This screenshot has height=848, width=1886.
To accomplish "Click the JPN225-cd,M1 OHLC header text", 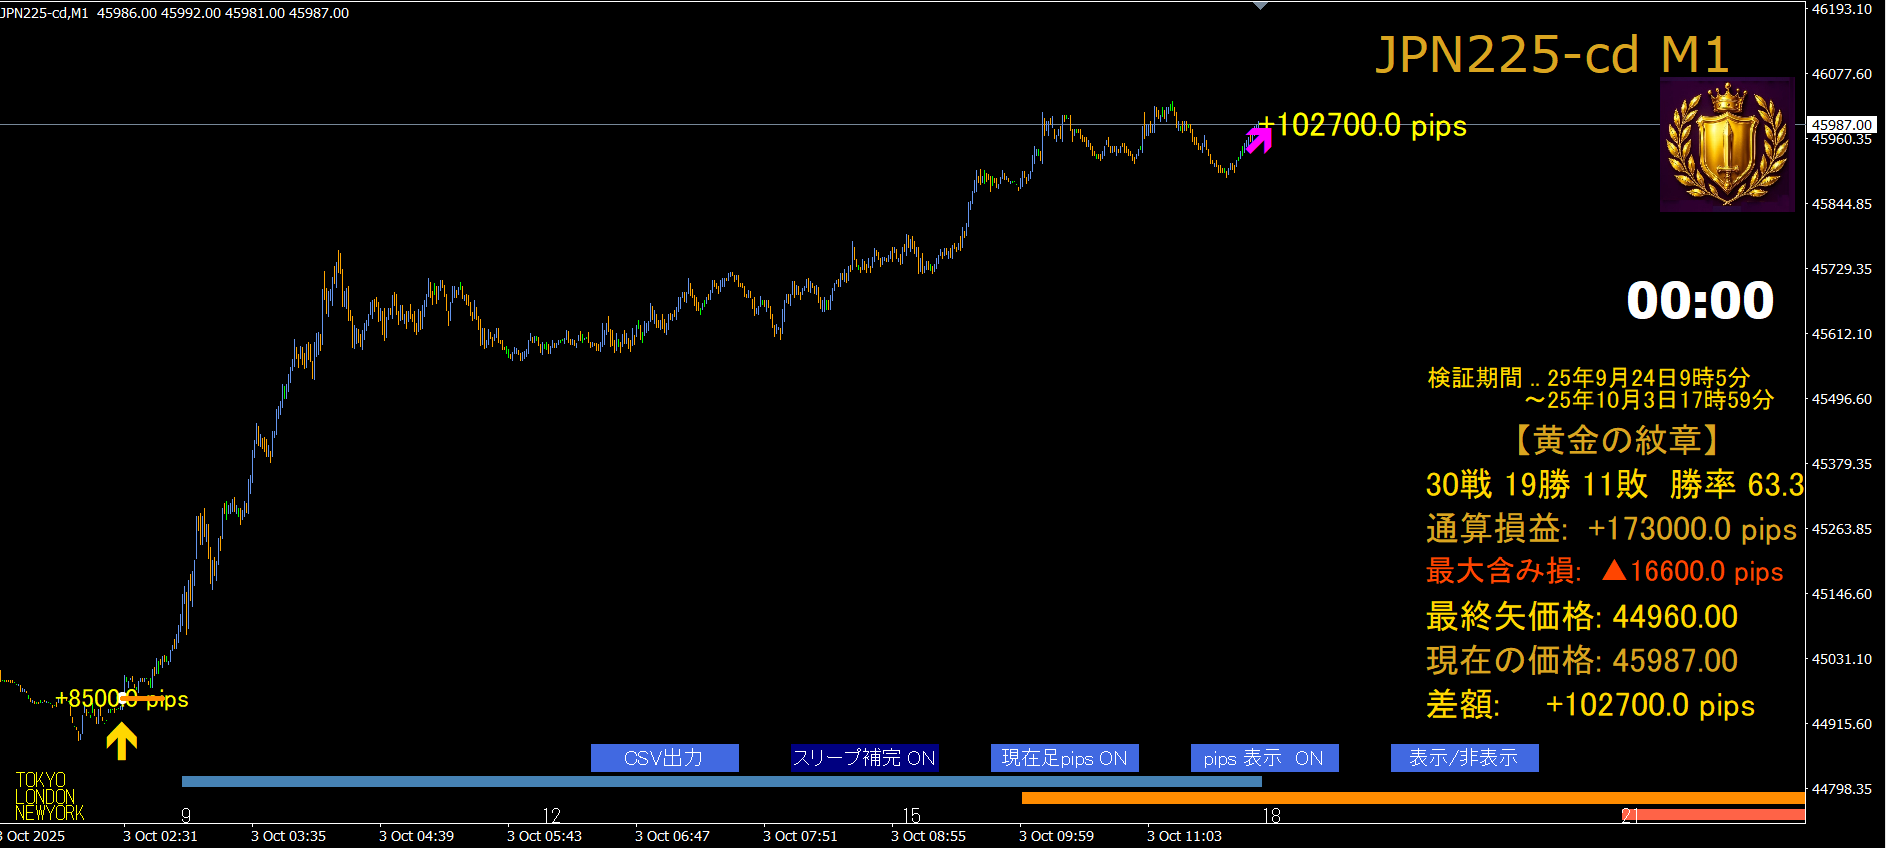I will click(x=175, y=13).
